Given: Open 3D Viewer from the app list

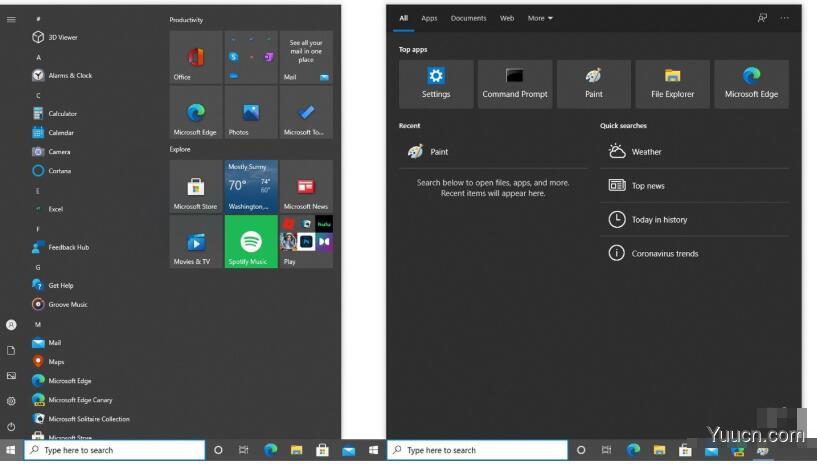Looking at the screenshot, I should coord(55,37).
